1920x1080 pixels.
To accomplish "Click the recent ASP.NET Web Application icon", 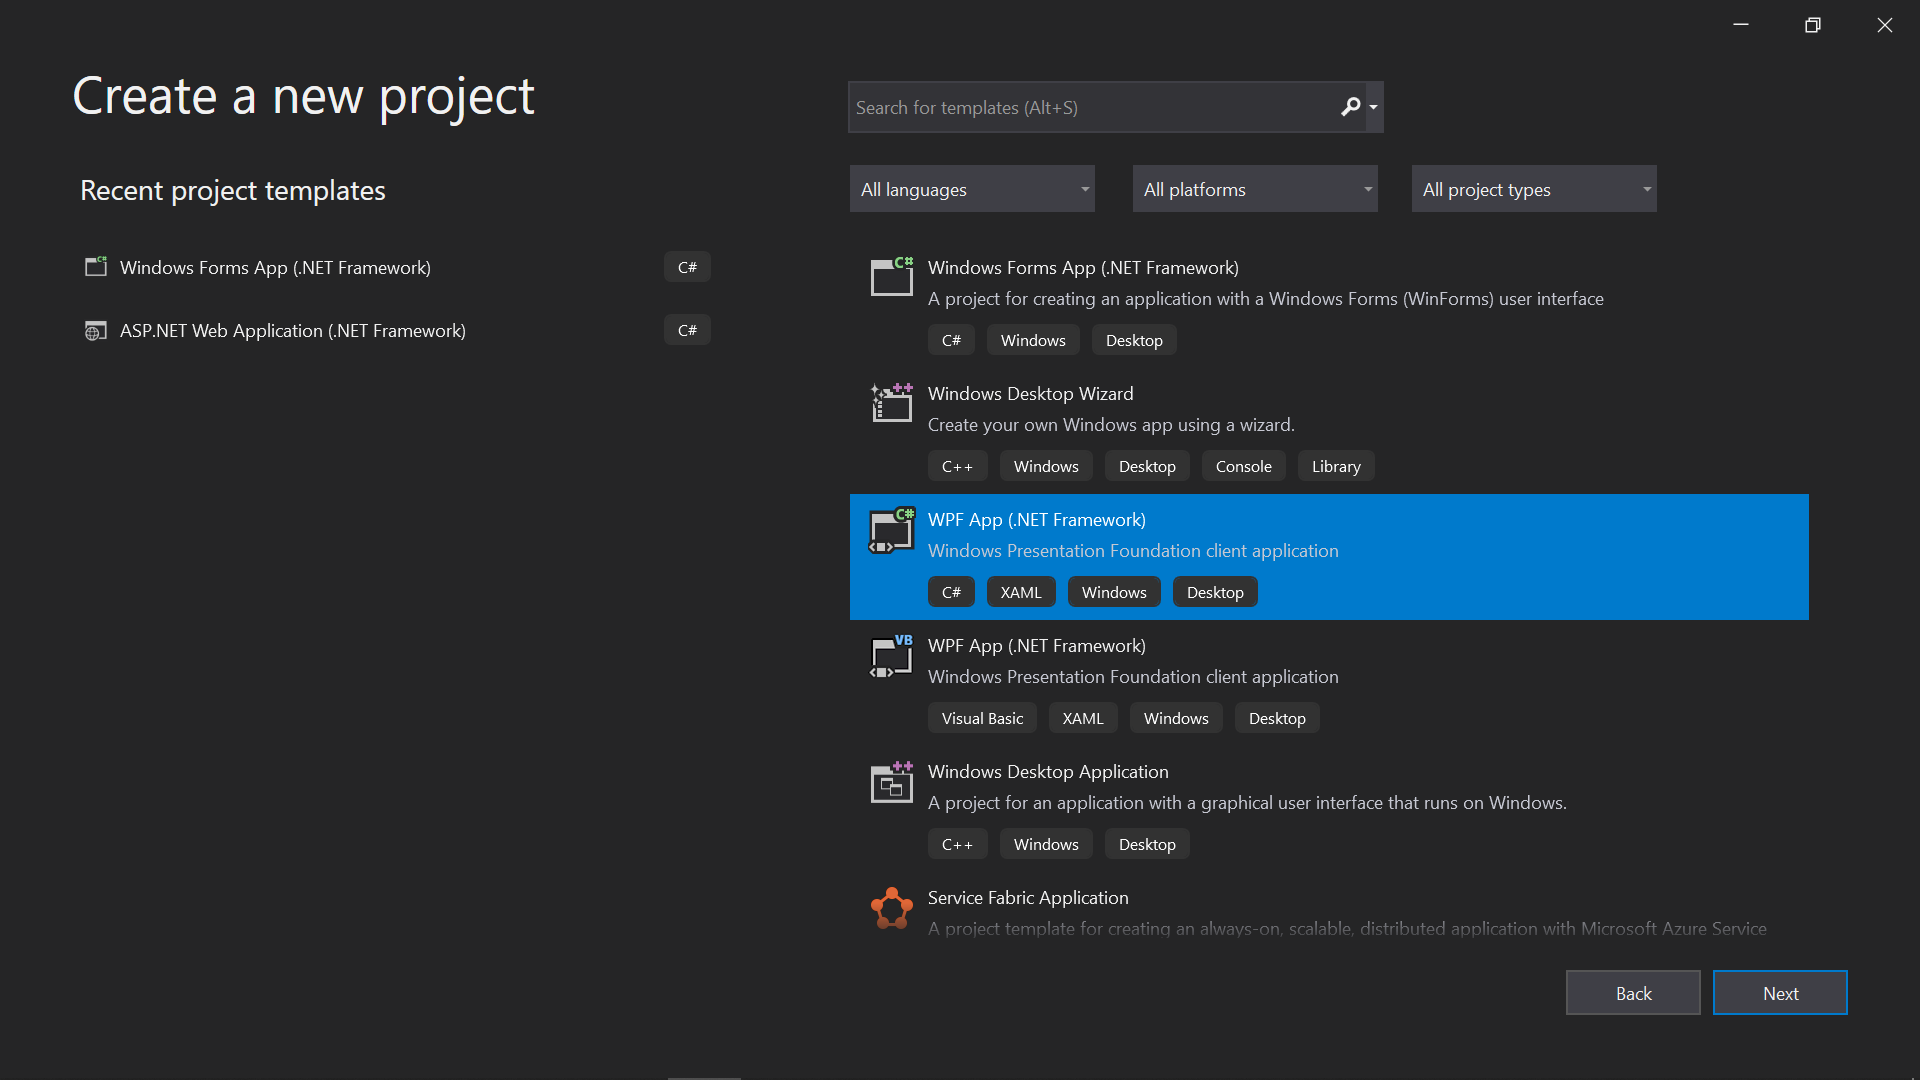I will pyautogui.click(x=96, y=331).
